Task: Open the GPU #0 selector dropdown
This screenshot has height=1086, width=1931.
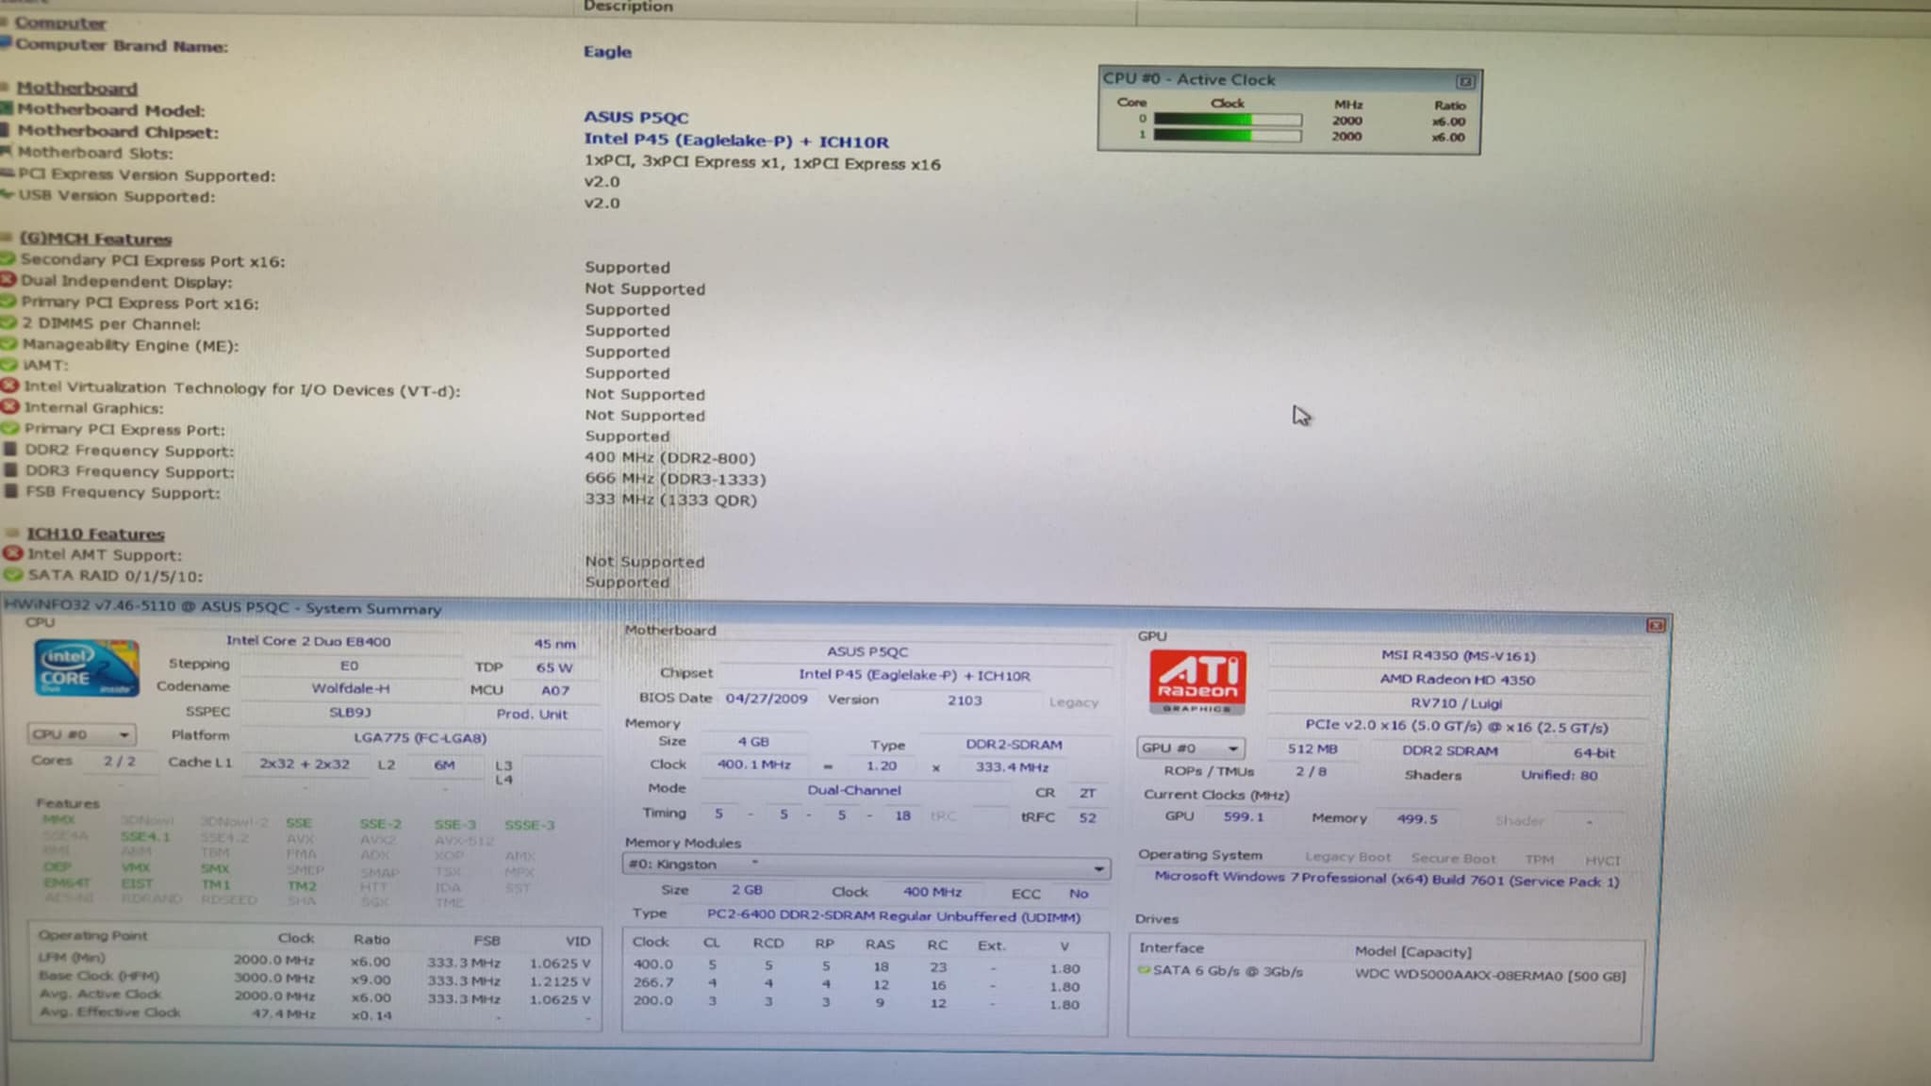Action: (x=1189, y=748)
